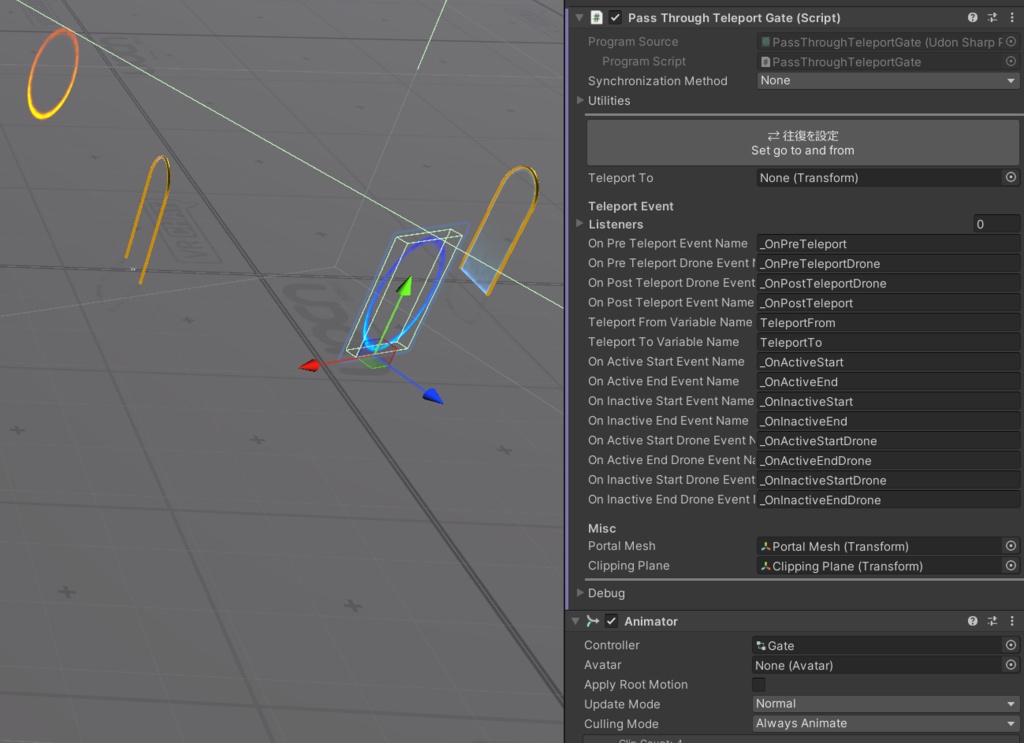Viewport: 1024px width, 743px height.
Task: Select the blue ring portal in scene
Action: click(404, 295)
